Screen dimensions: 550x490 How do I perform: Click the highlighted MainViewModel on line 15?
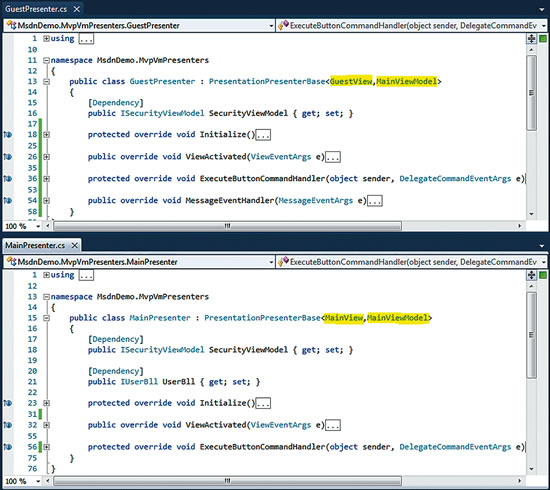398,318
